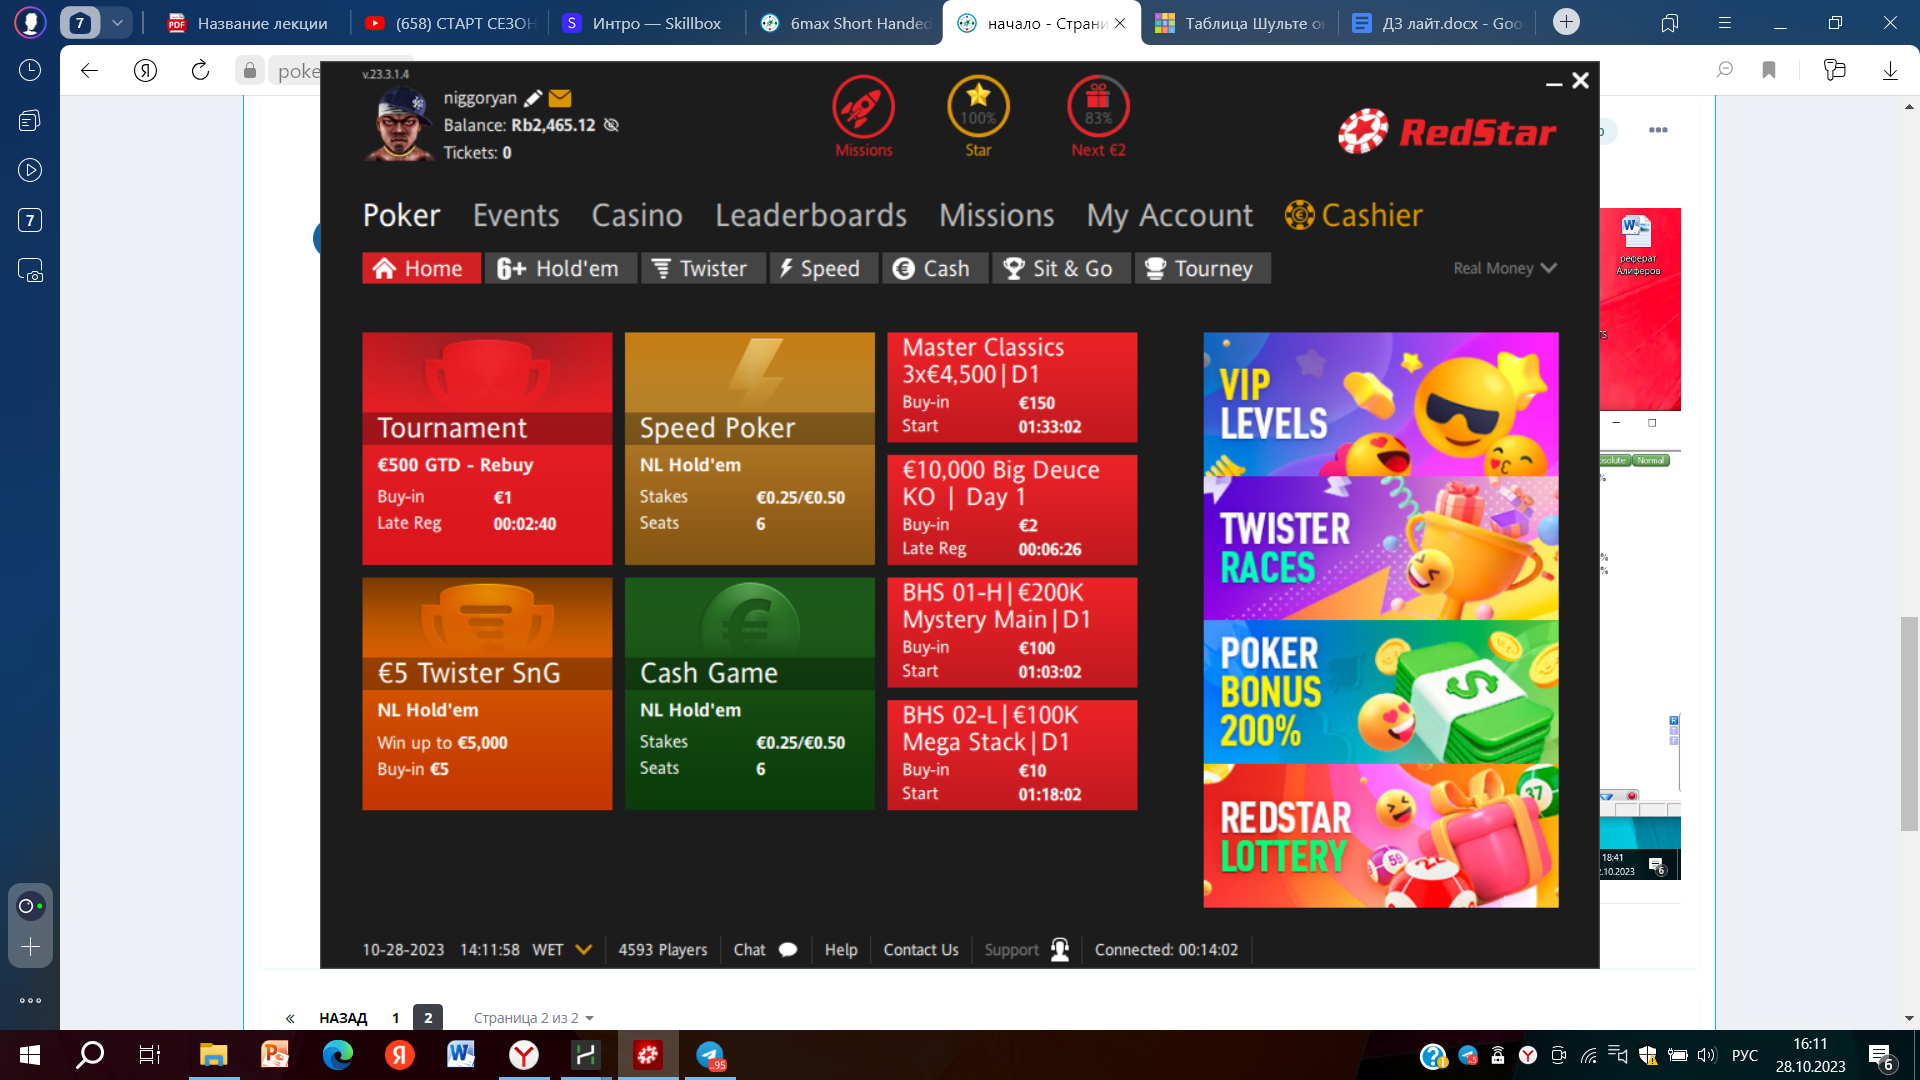Open Master Classics 3x€4,500 tournament
The image size is (1920, 1080).
tap(1012, 387)
